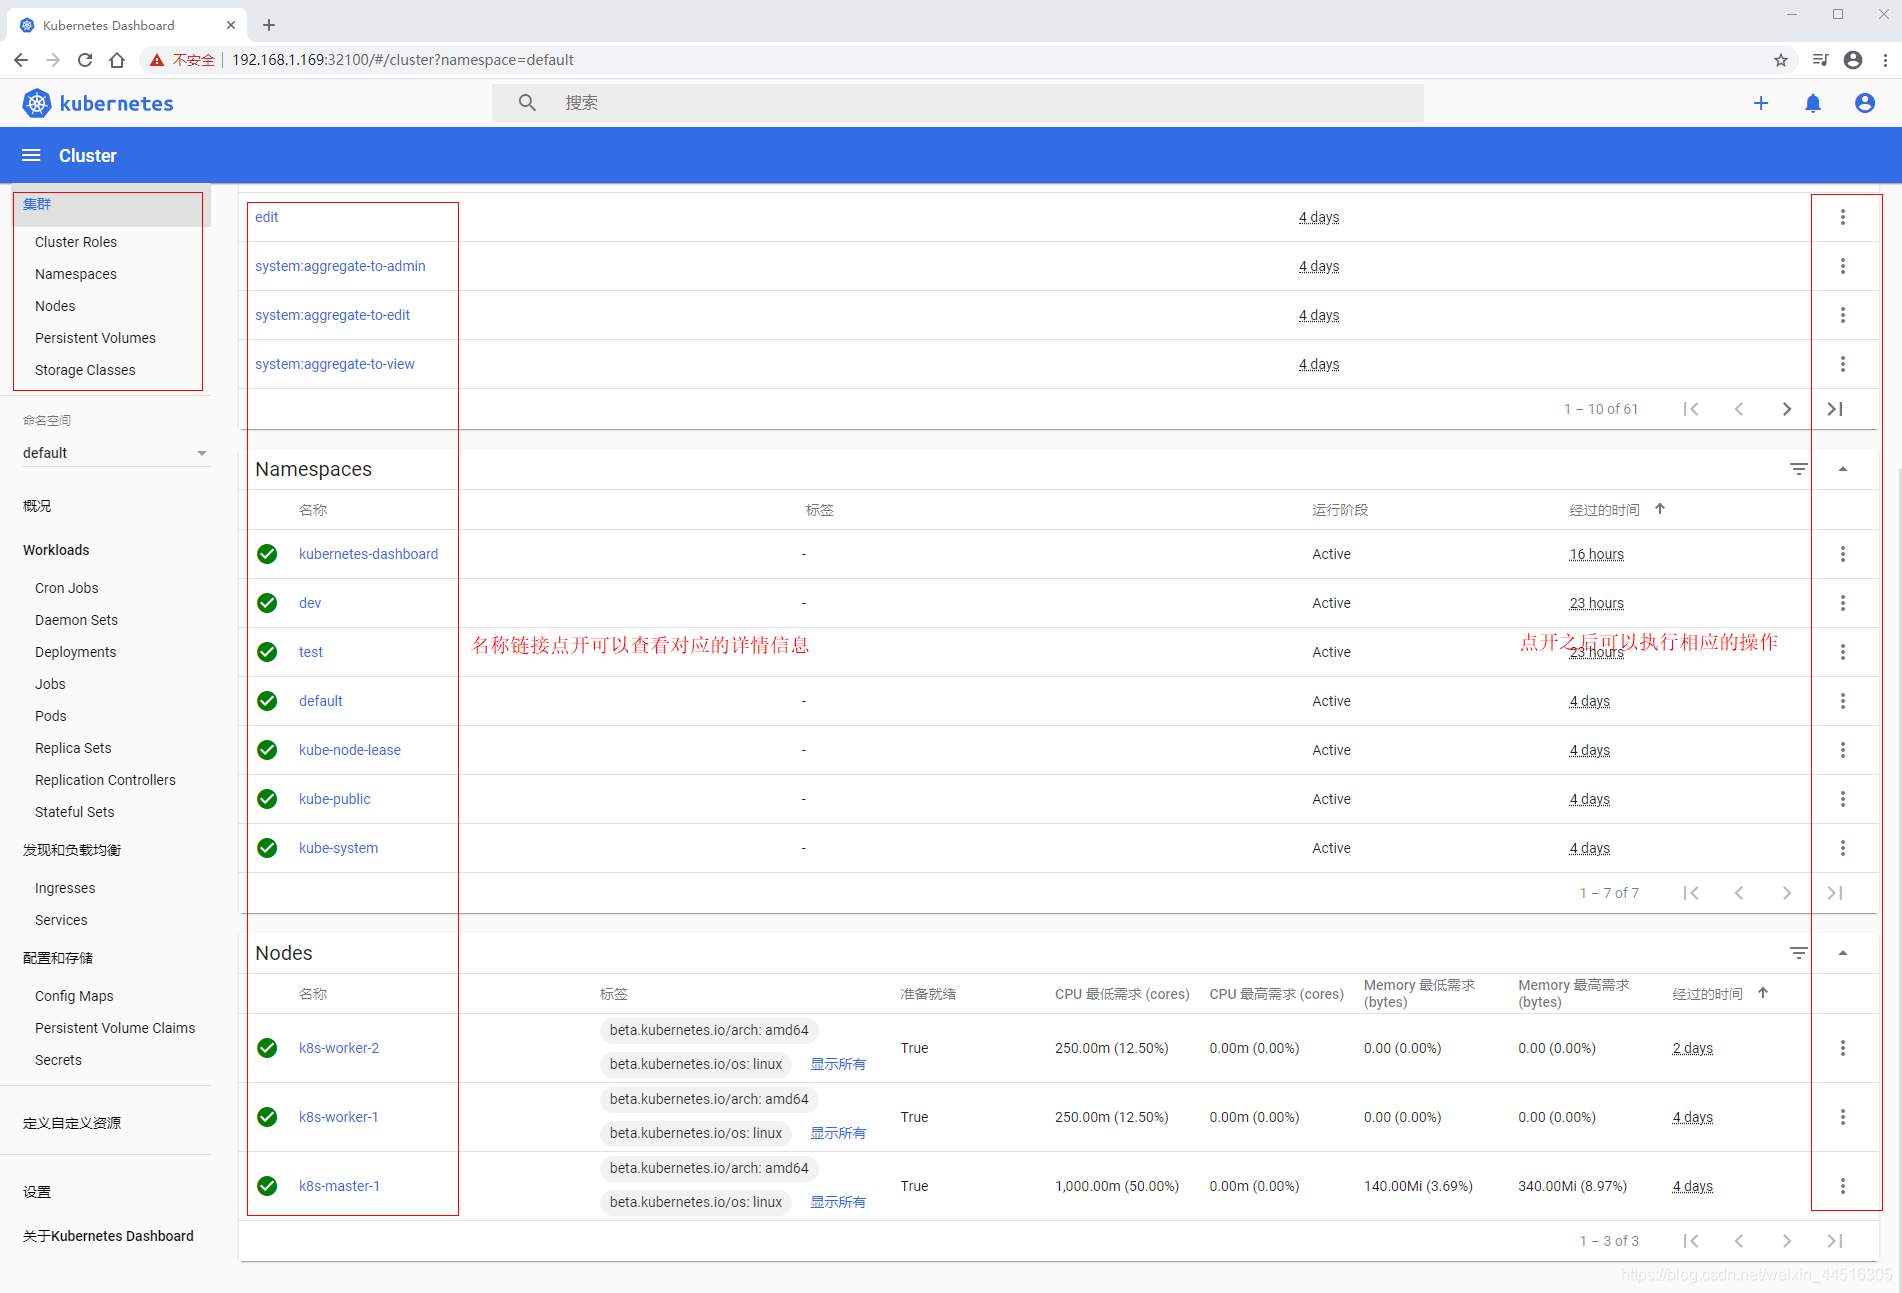The image size is (1902, 1293).
Task: Open actions menu for k8s-master-1 node
Action: tap(1843, 1186)
